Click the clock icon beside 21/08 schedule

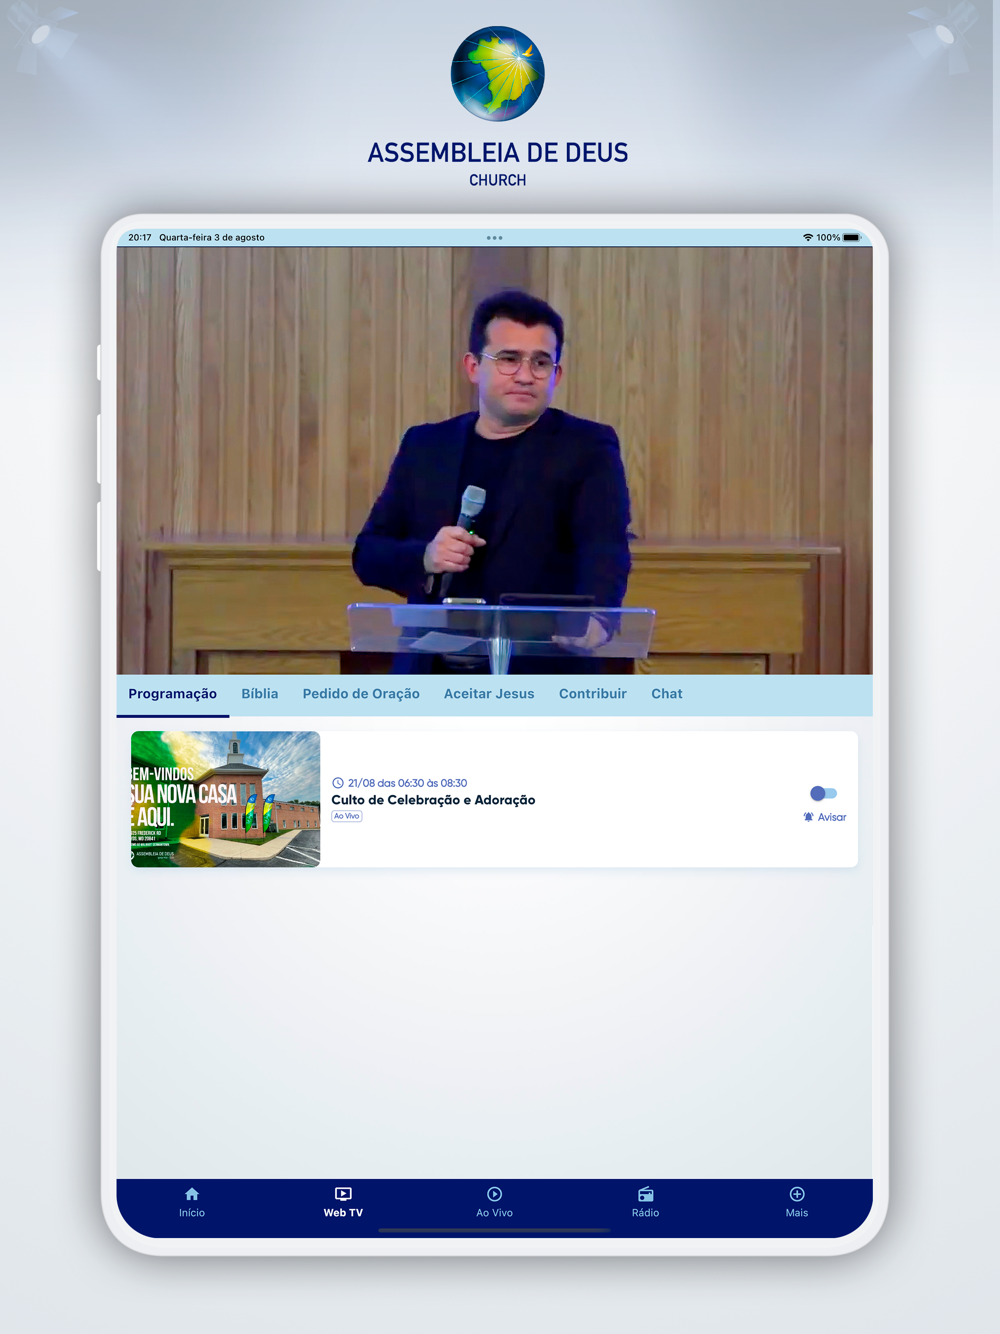[338, 783]
